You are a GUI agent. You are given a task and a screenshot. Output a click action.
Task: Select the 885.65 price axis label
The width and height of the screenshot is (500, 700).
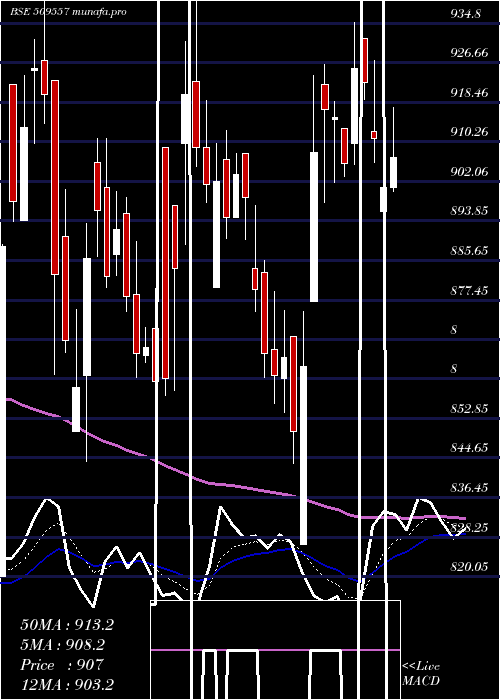click(469, 250)
